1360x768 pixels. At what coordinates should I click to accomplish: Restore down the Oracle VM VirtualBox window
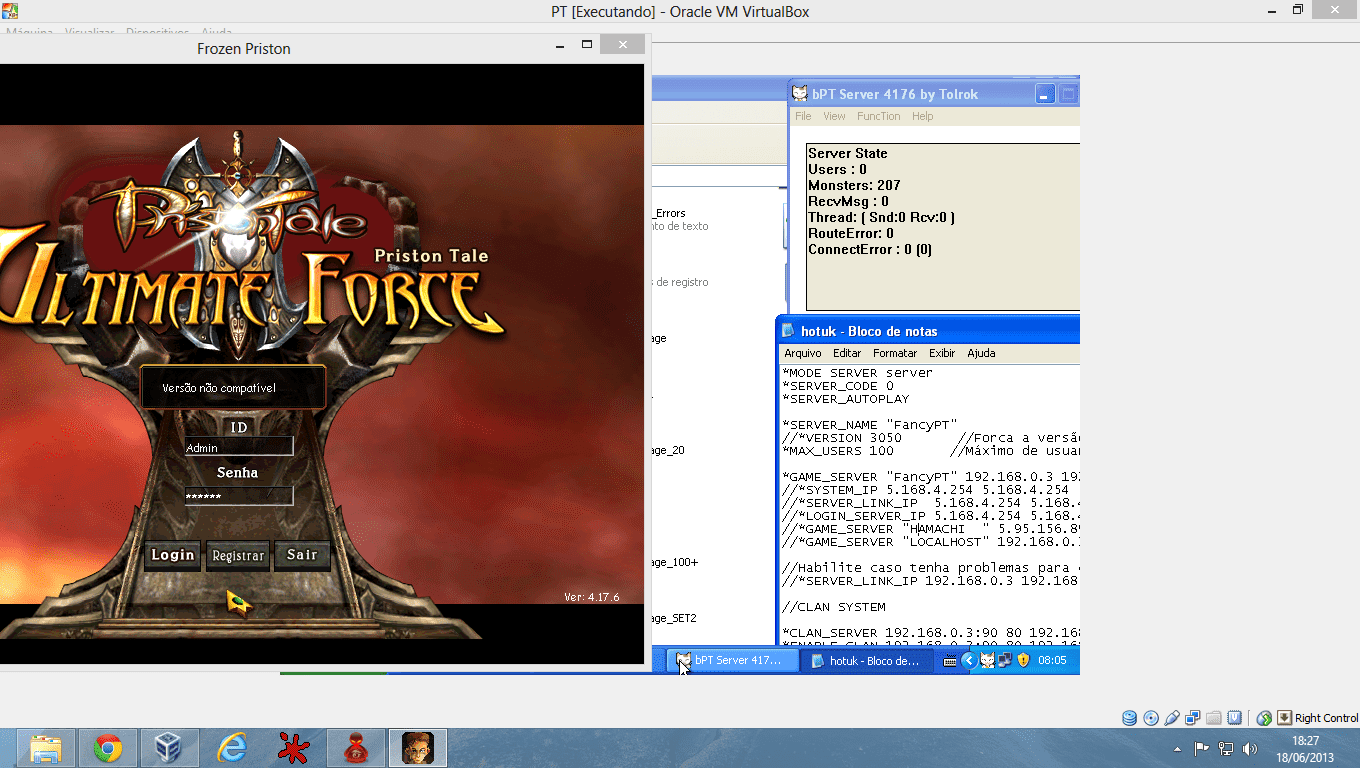pyautogui.click(x=1298, y=10)
